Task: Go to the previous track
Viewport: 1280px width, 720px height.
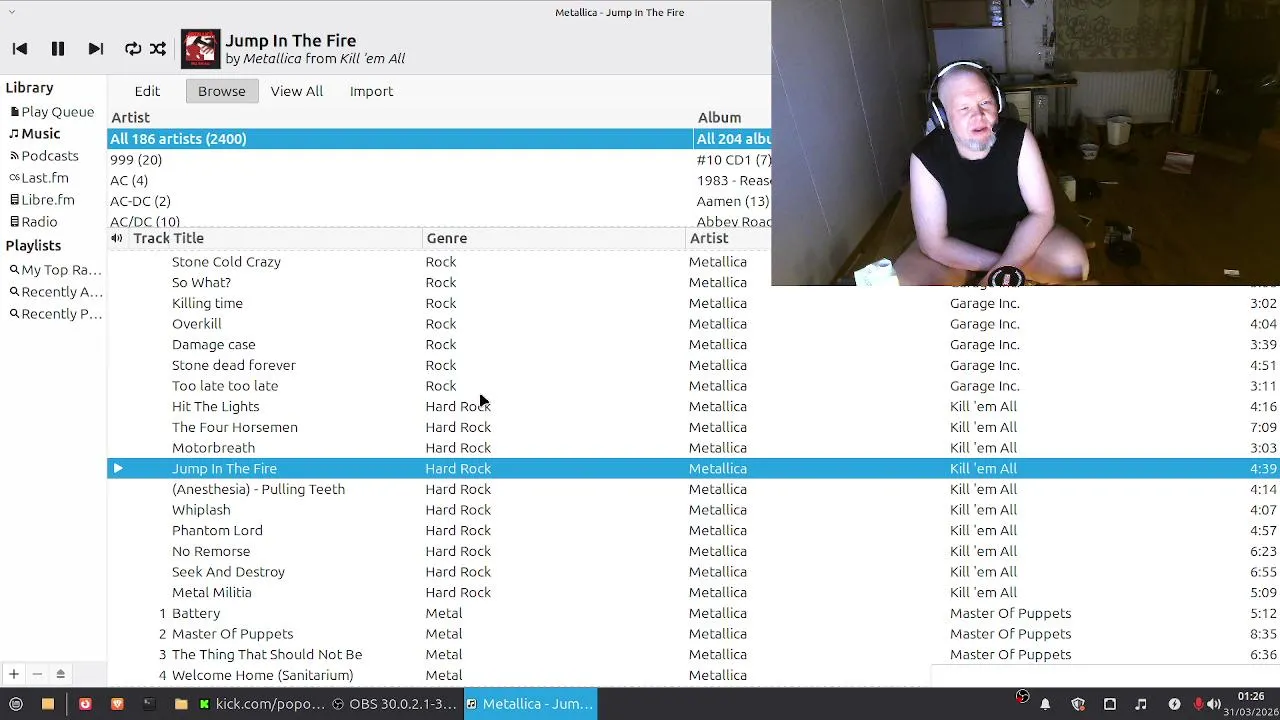Action: pyautogui.click(x=20, y=48)
